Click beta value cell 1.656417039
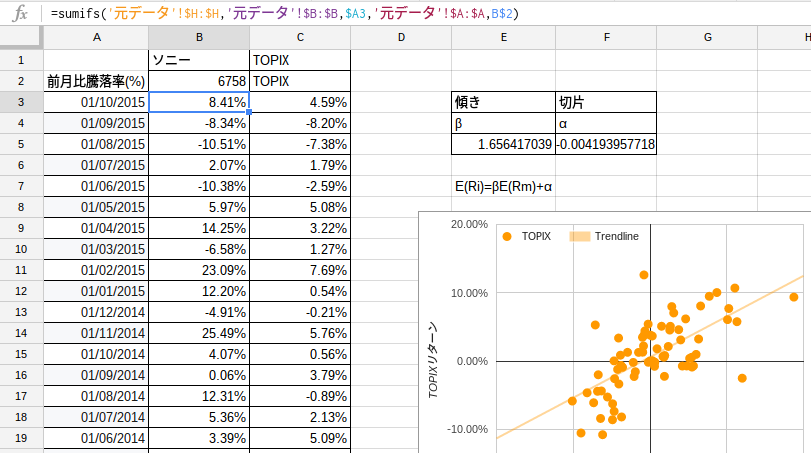The image size is (811, 453). point(503,144)
